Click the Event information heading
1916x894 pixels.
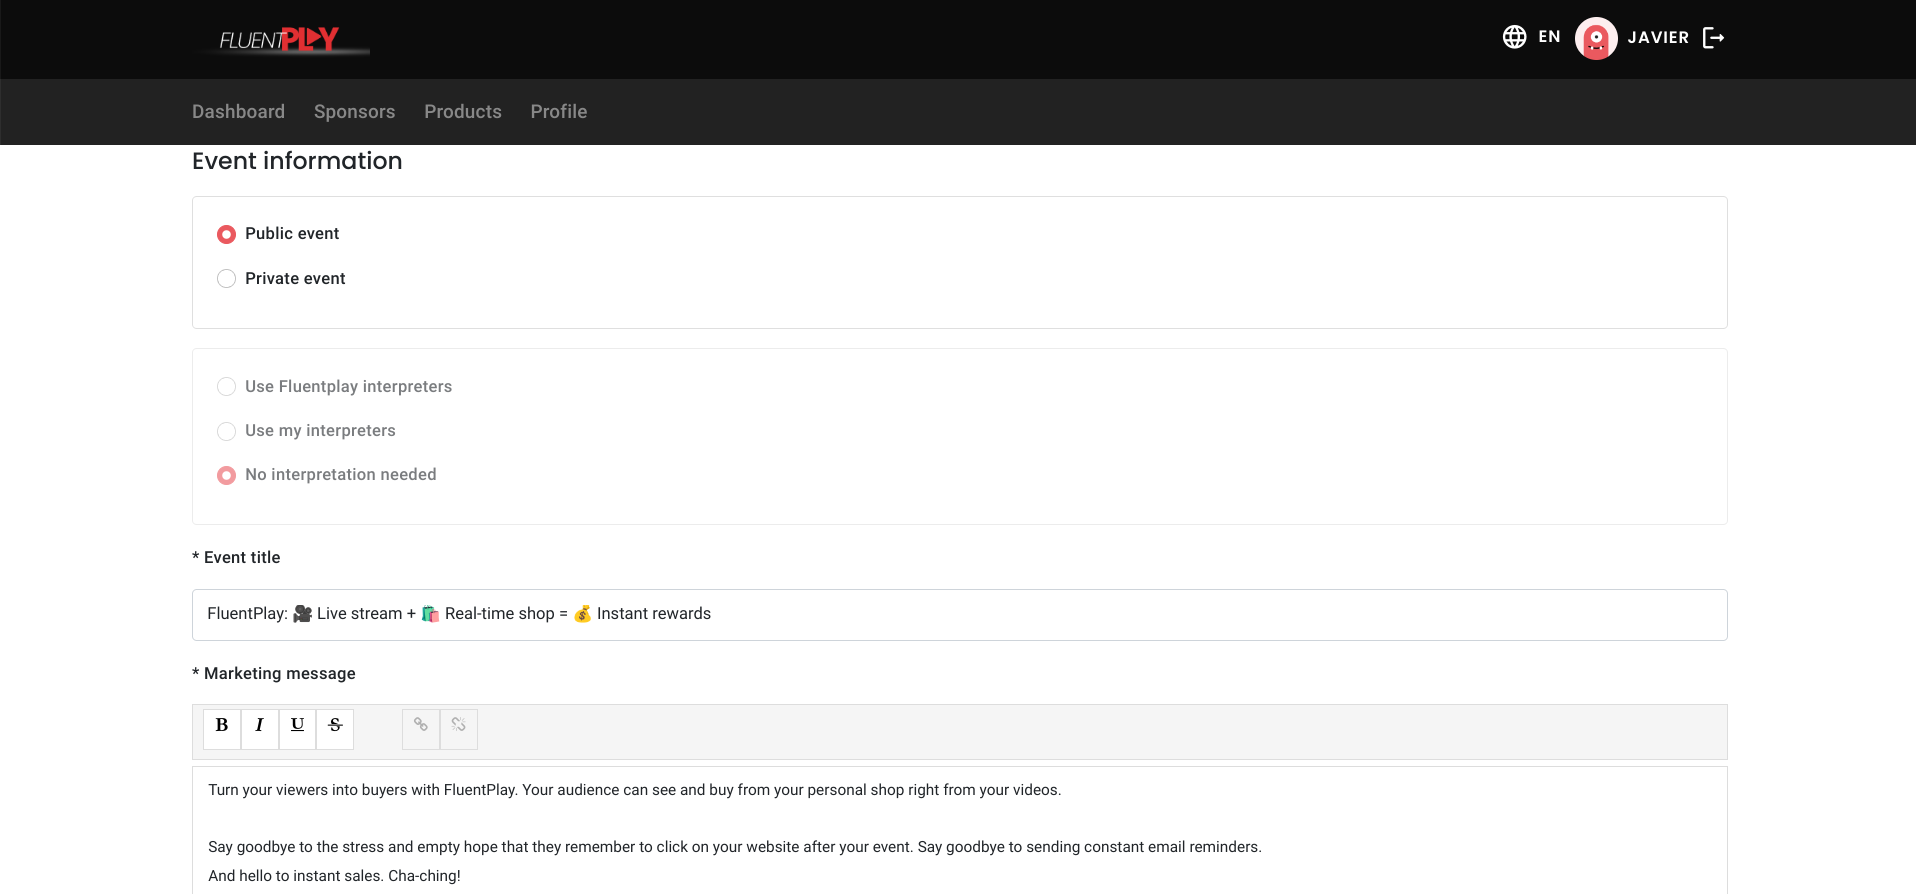(297, 161)
